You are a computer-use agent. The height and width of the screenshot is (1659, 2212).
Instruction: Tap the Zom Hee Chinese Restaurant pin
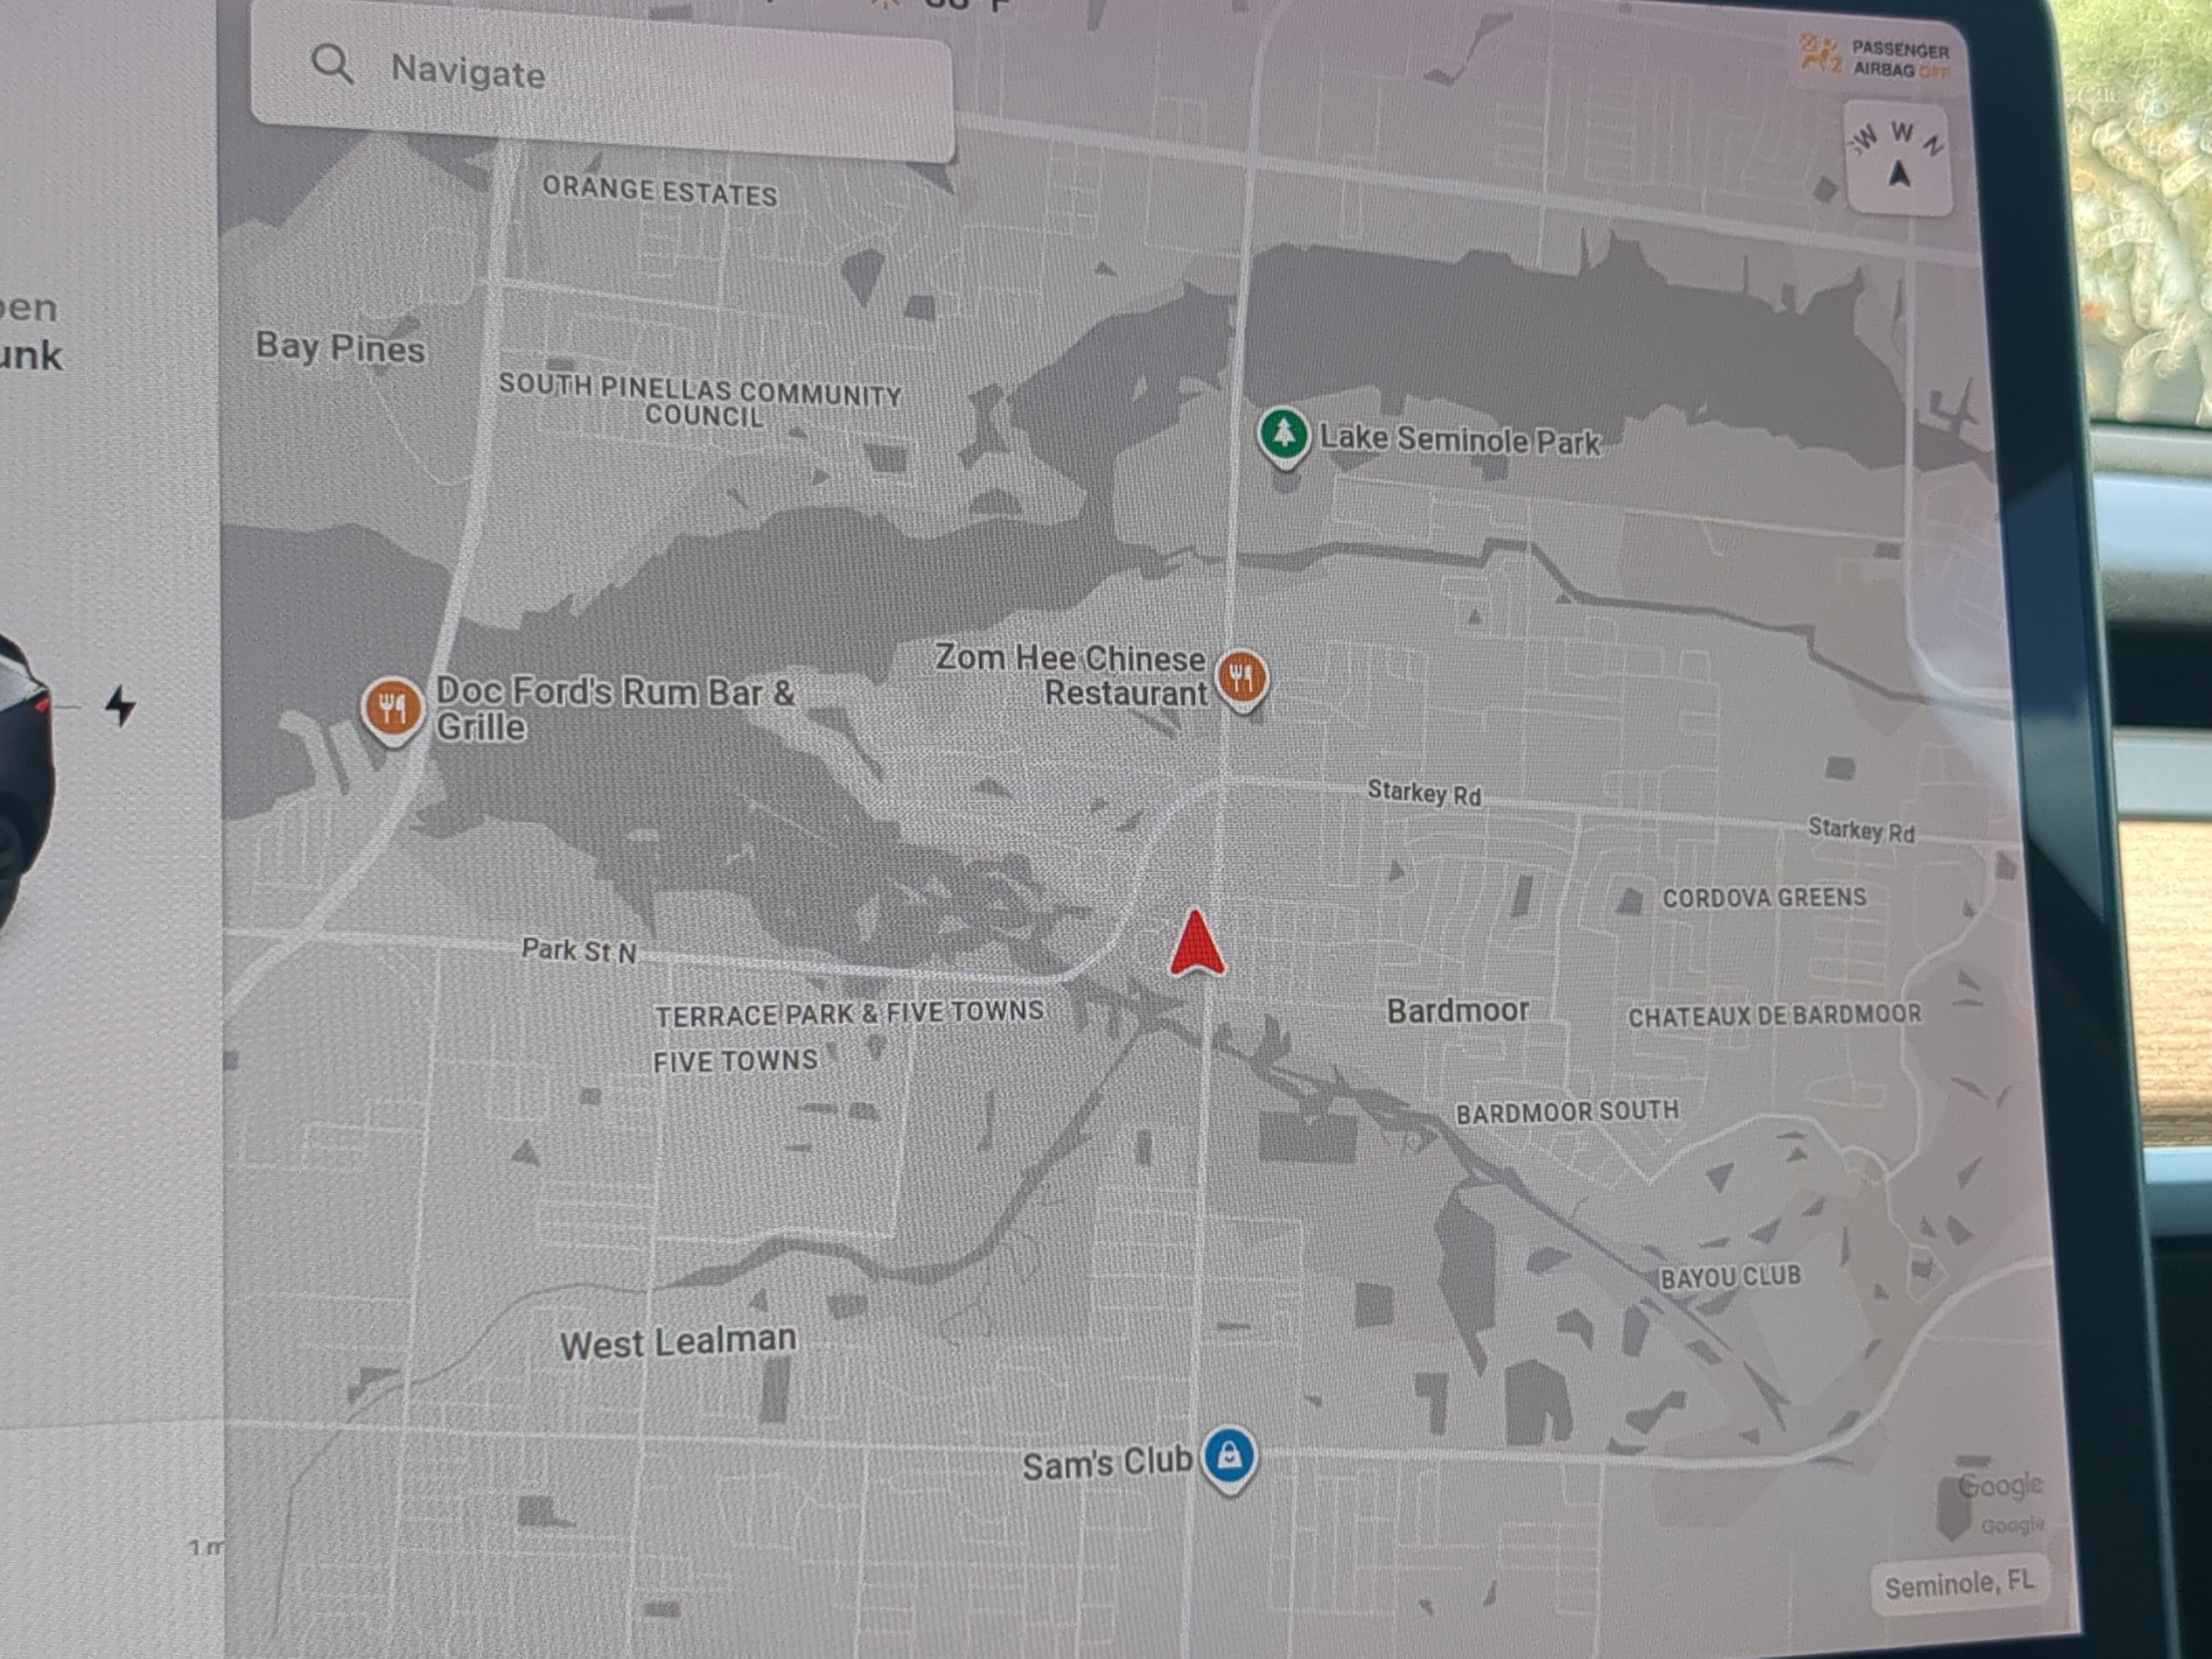coord(1241,678)
